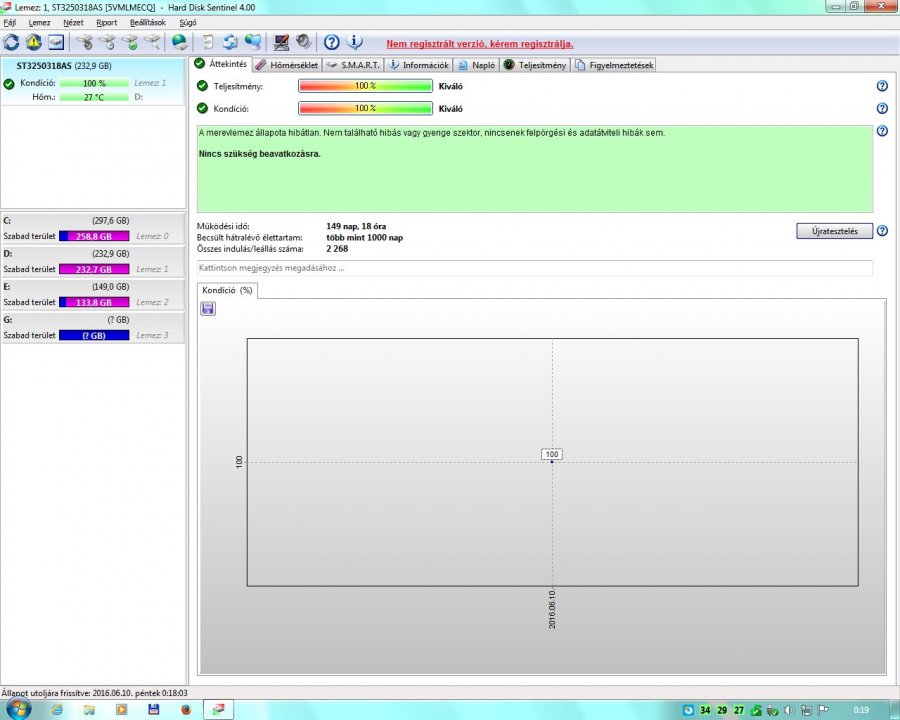Click the hard disk with stethoscope test icon

point(85,42)
